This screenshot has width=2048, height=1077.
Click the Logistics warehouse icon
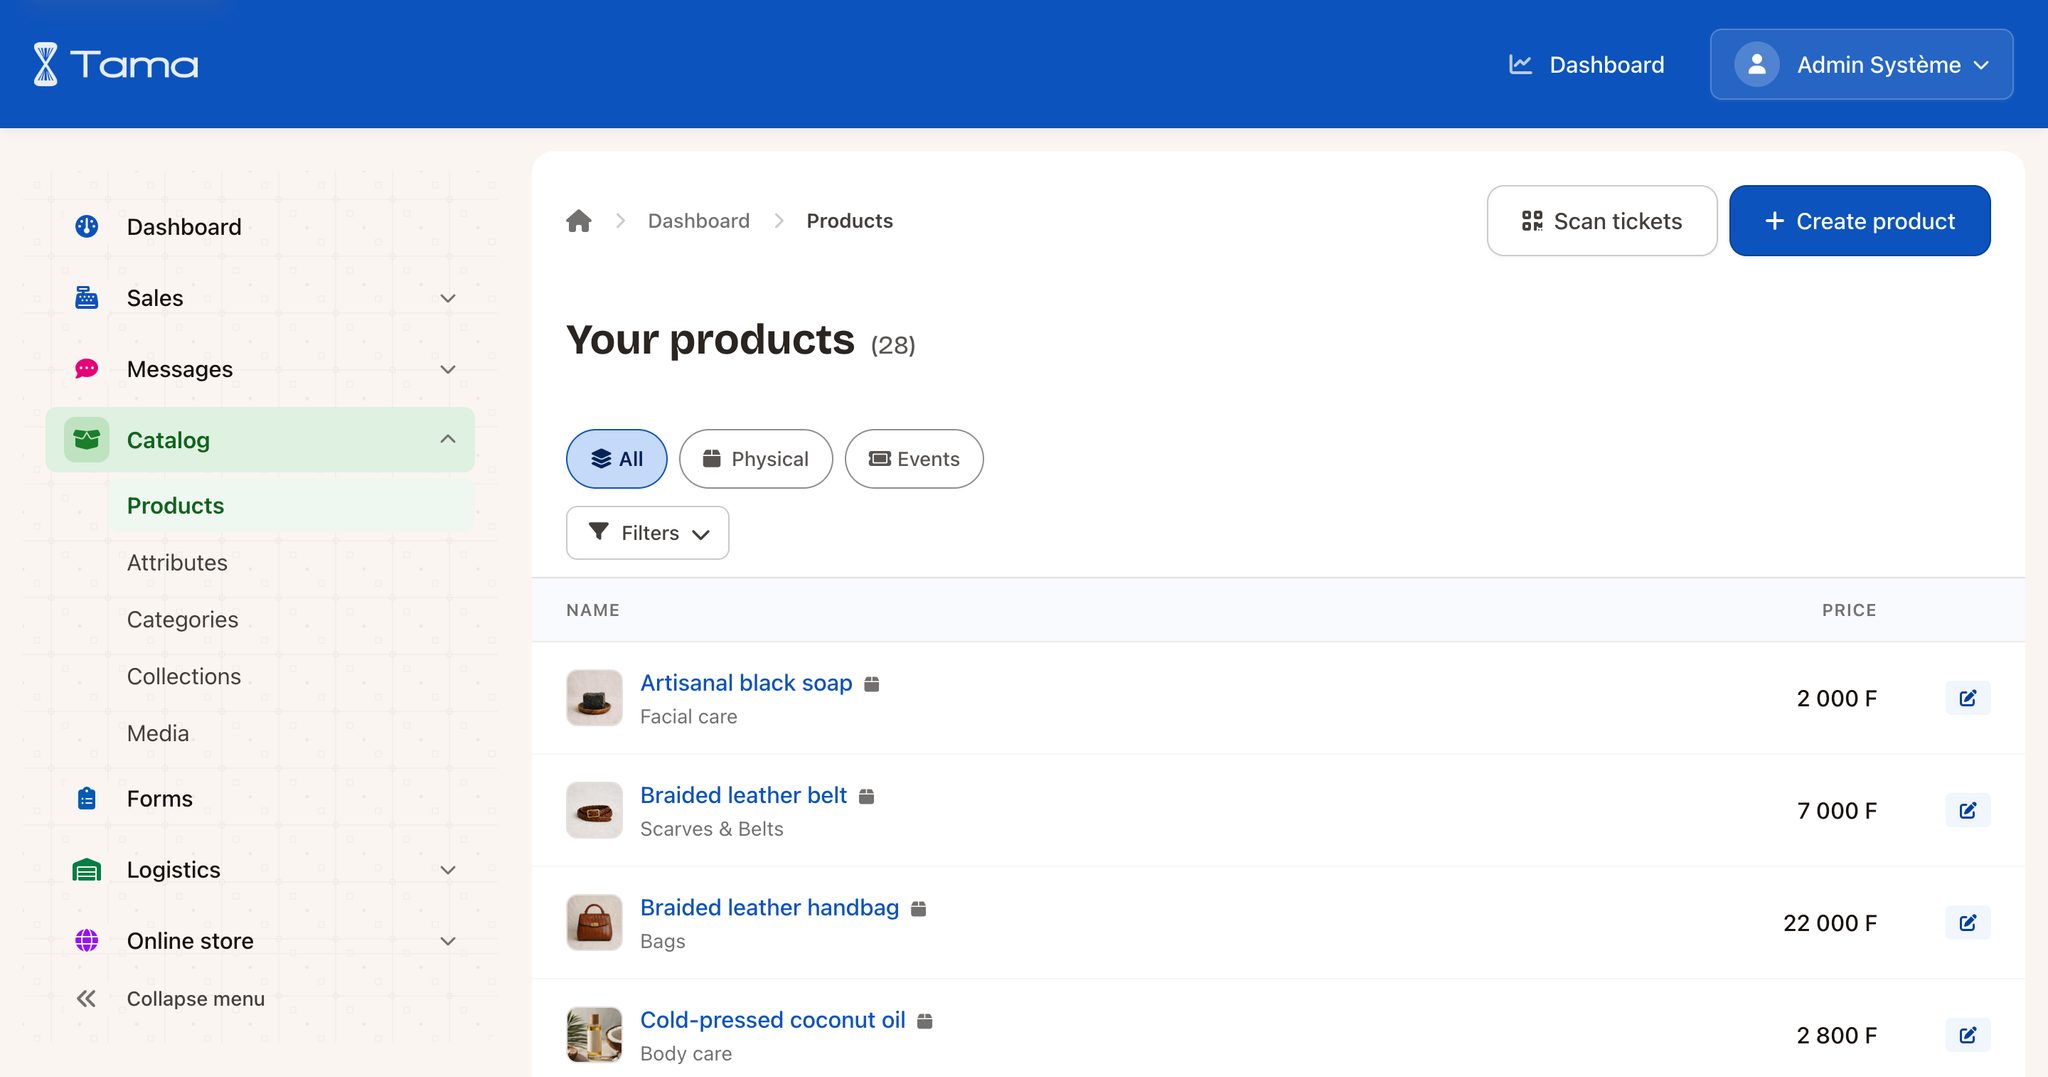point(87,870)
